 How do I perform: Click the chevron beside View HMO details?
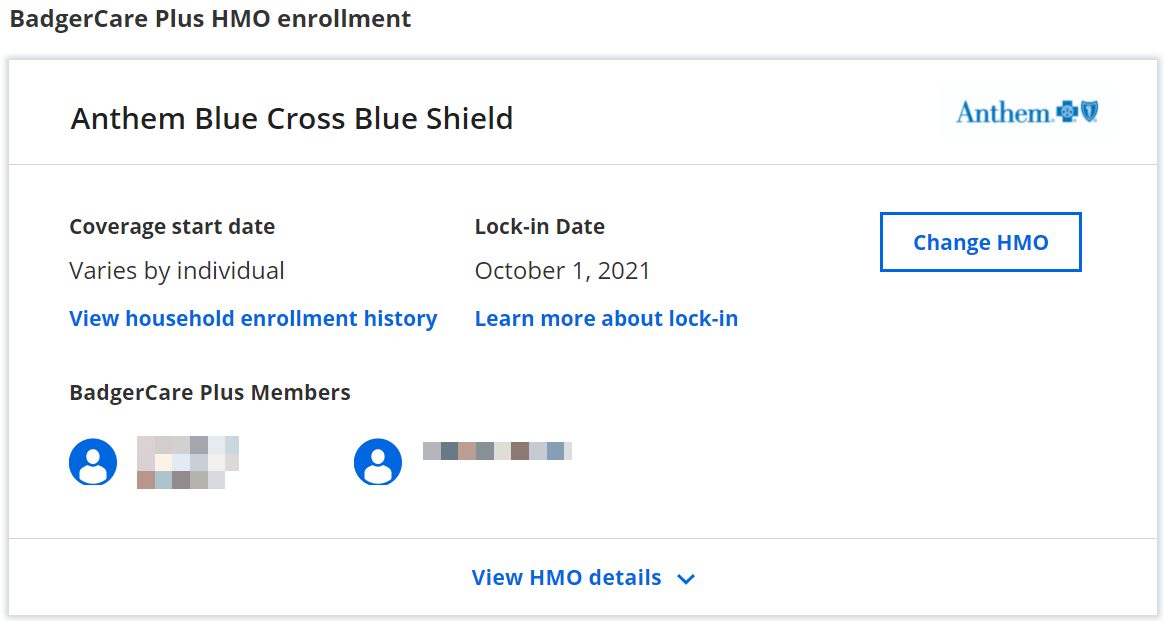click(686, 579)
